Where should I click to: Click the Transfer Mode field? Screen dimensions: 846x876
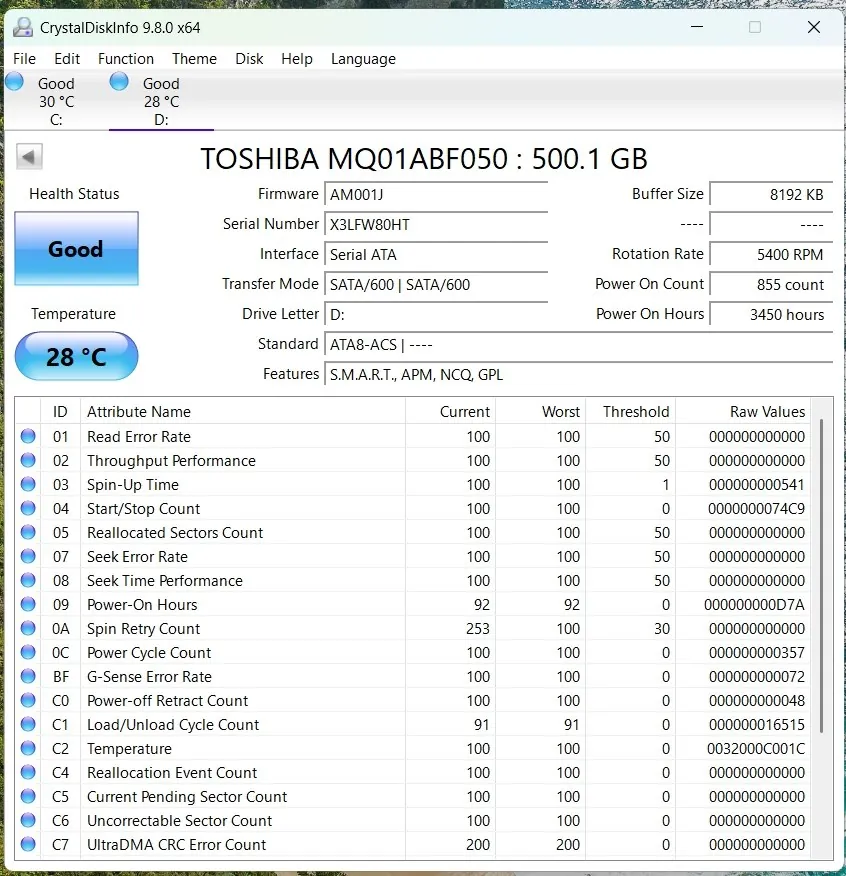(436, 284)
